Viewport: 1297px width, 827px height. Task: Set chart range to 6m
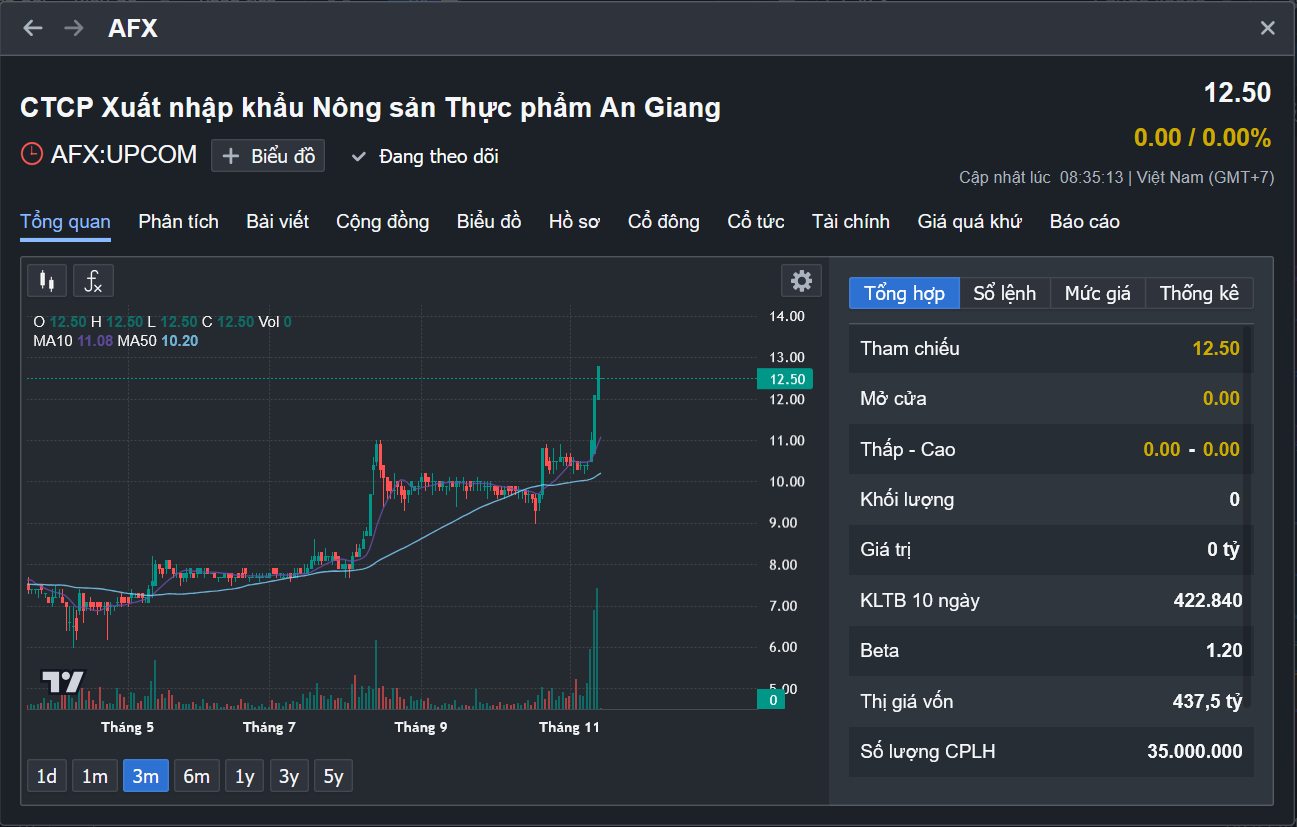197,776
